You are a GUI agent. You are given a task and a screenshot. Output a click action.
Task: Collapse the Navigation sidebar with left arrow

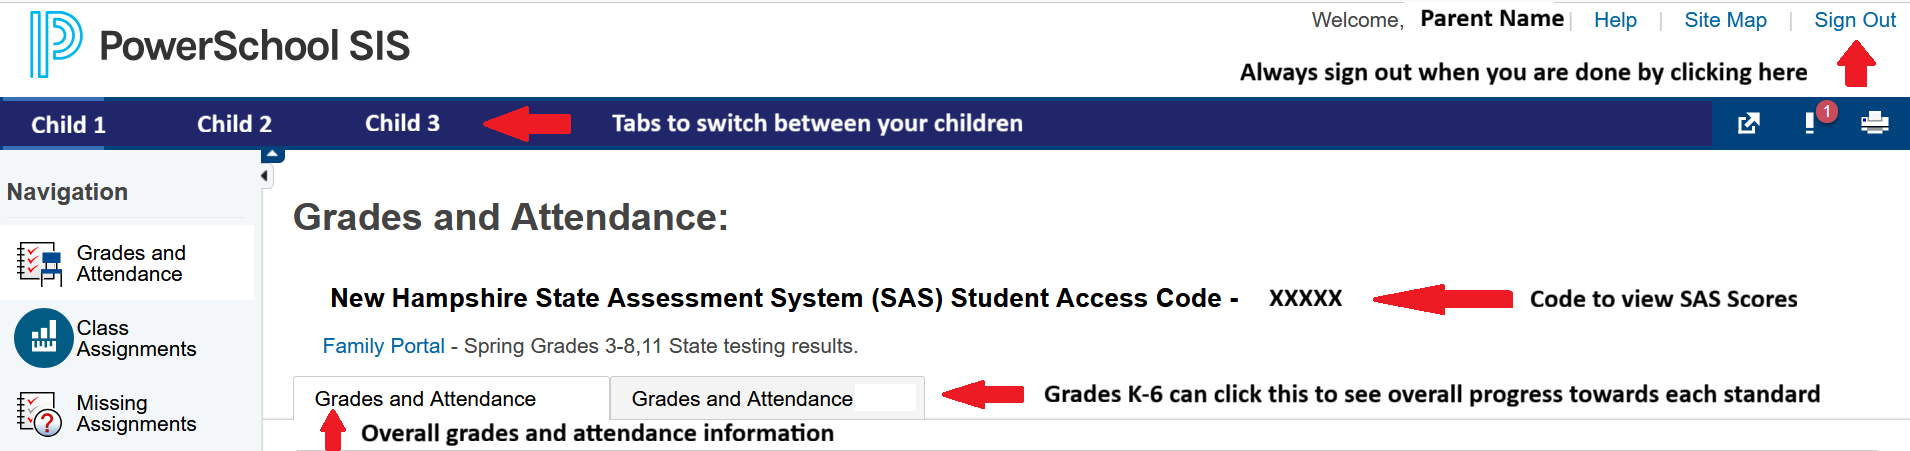265,176
